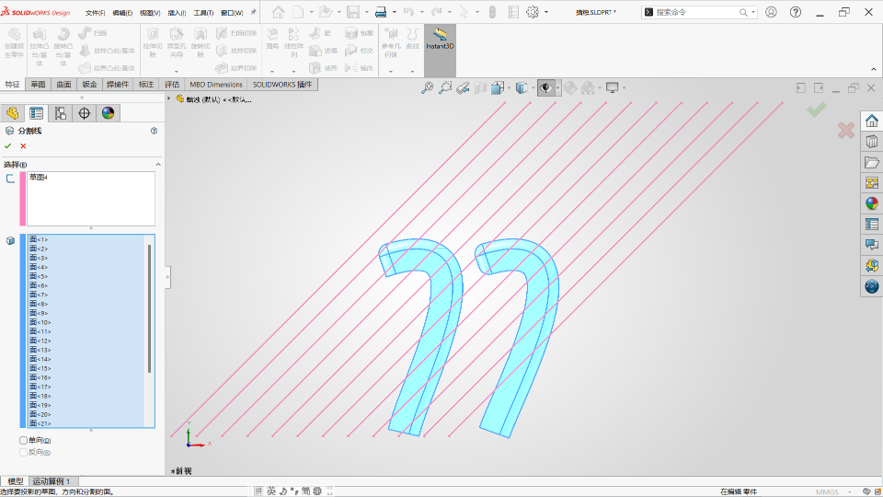
Task: Click the pink sketch selection color bar
Action: click(x=23, y=199)
